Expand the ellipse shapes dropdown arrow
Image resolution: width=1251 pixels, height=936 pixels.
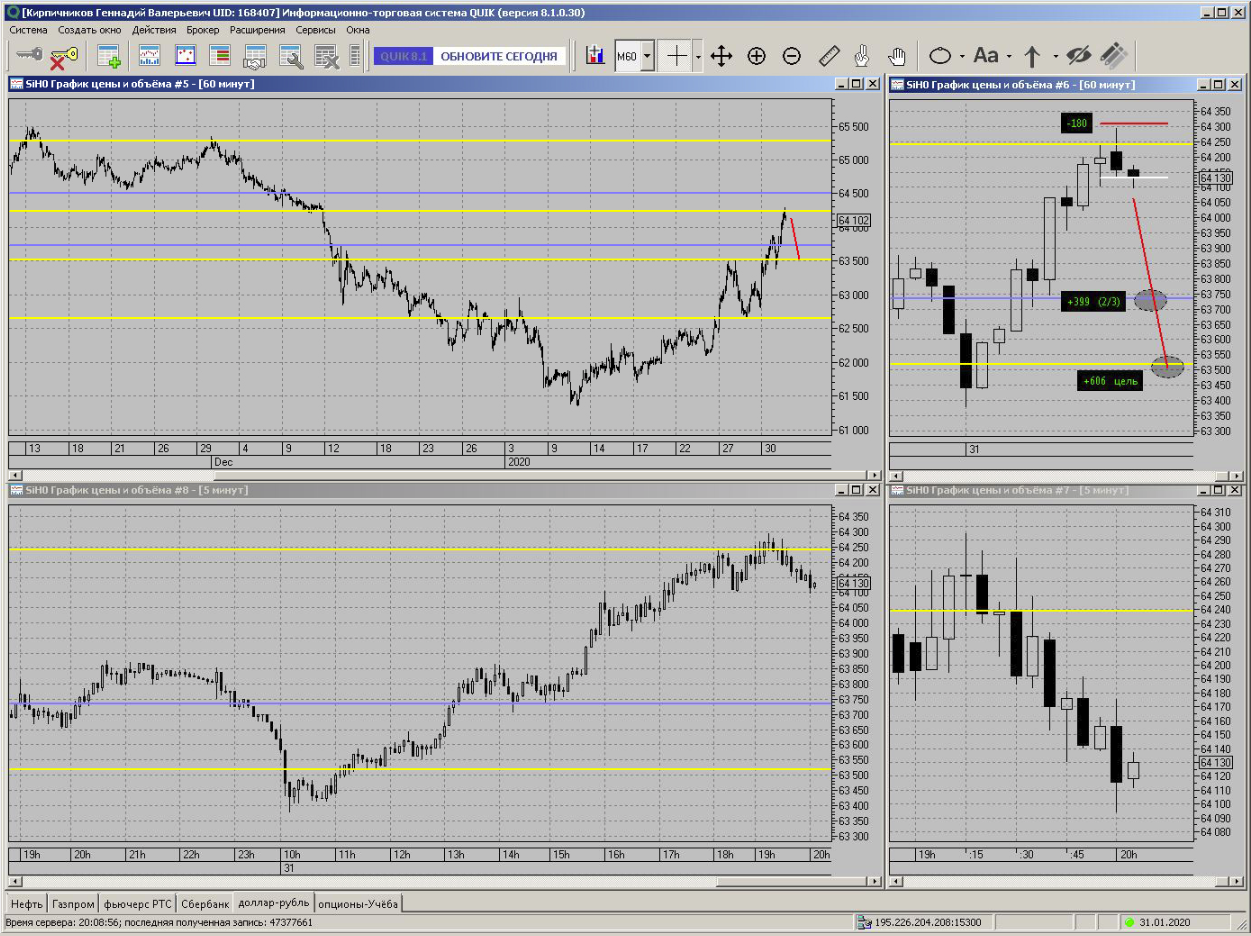point(962,56)
